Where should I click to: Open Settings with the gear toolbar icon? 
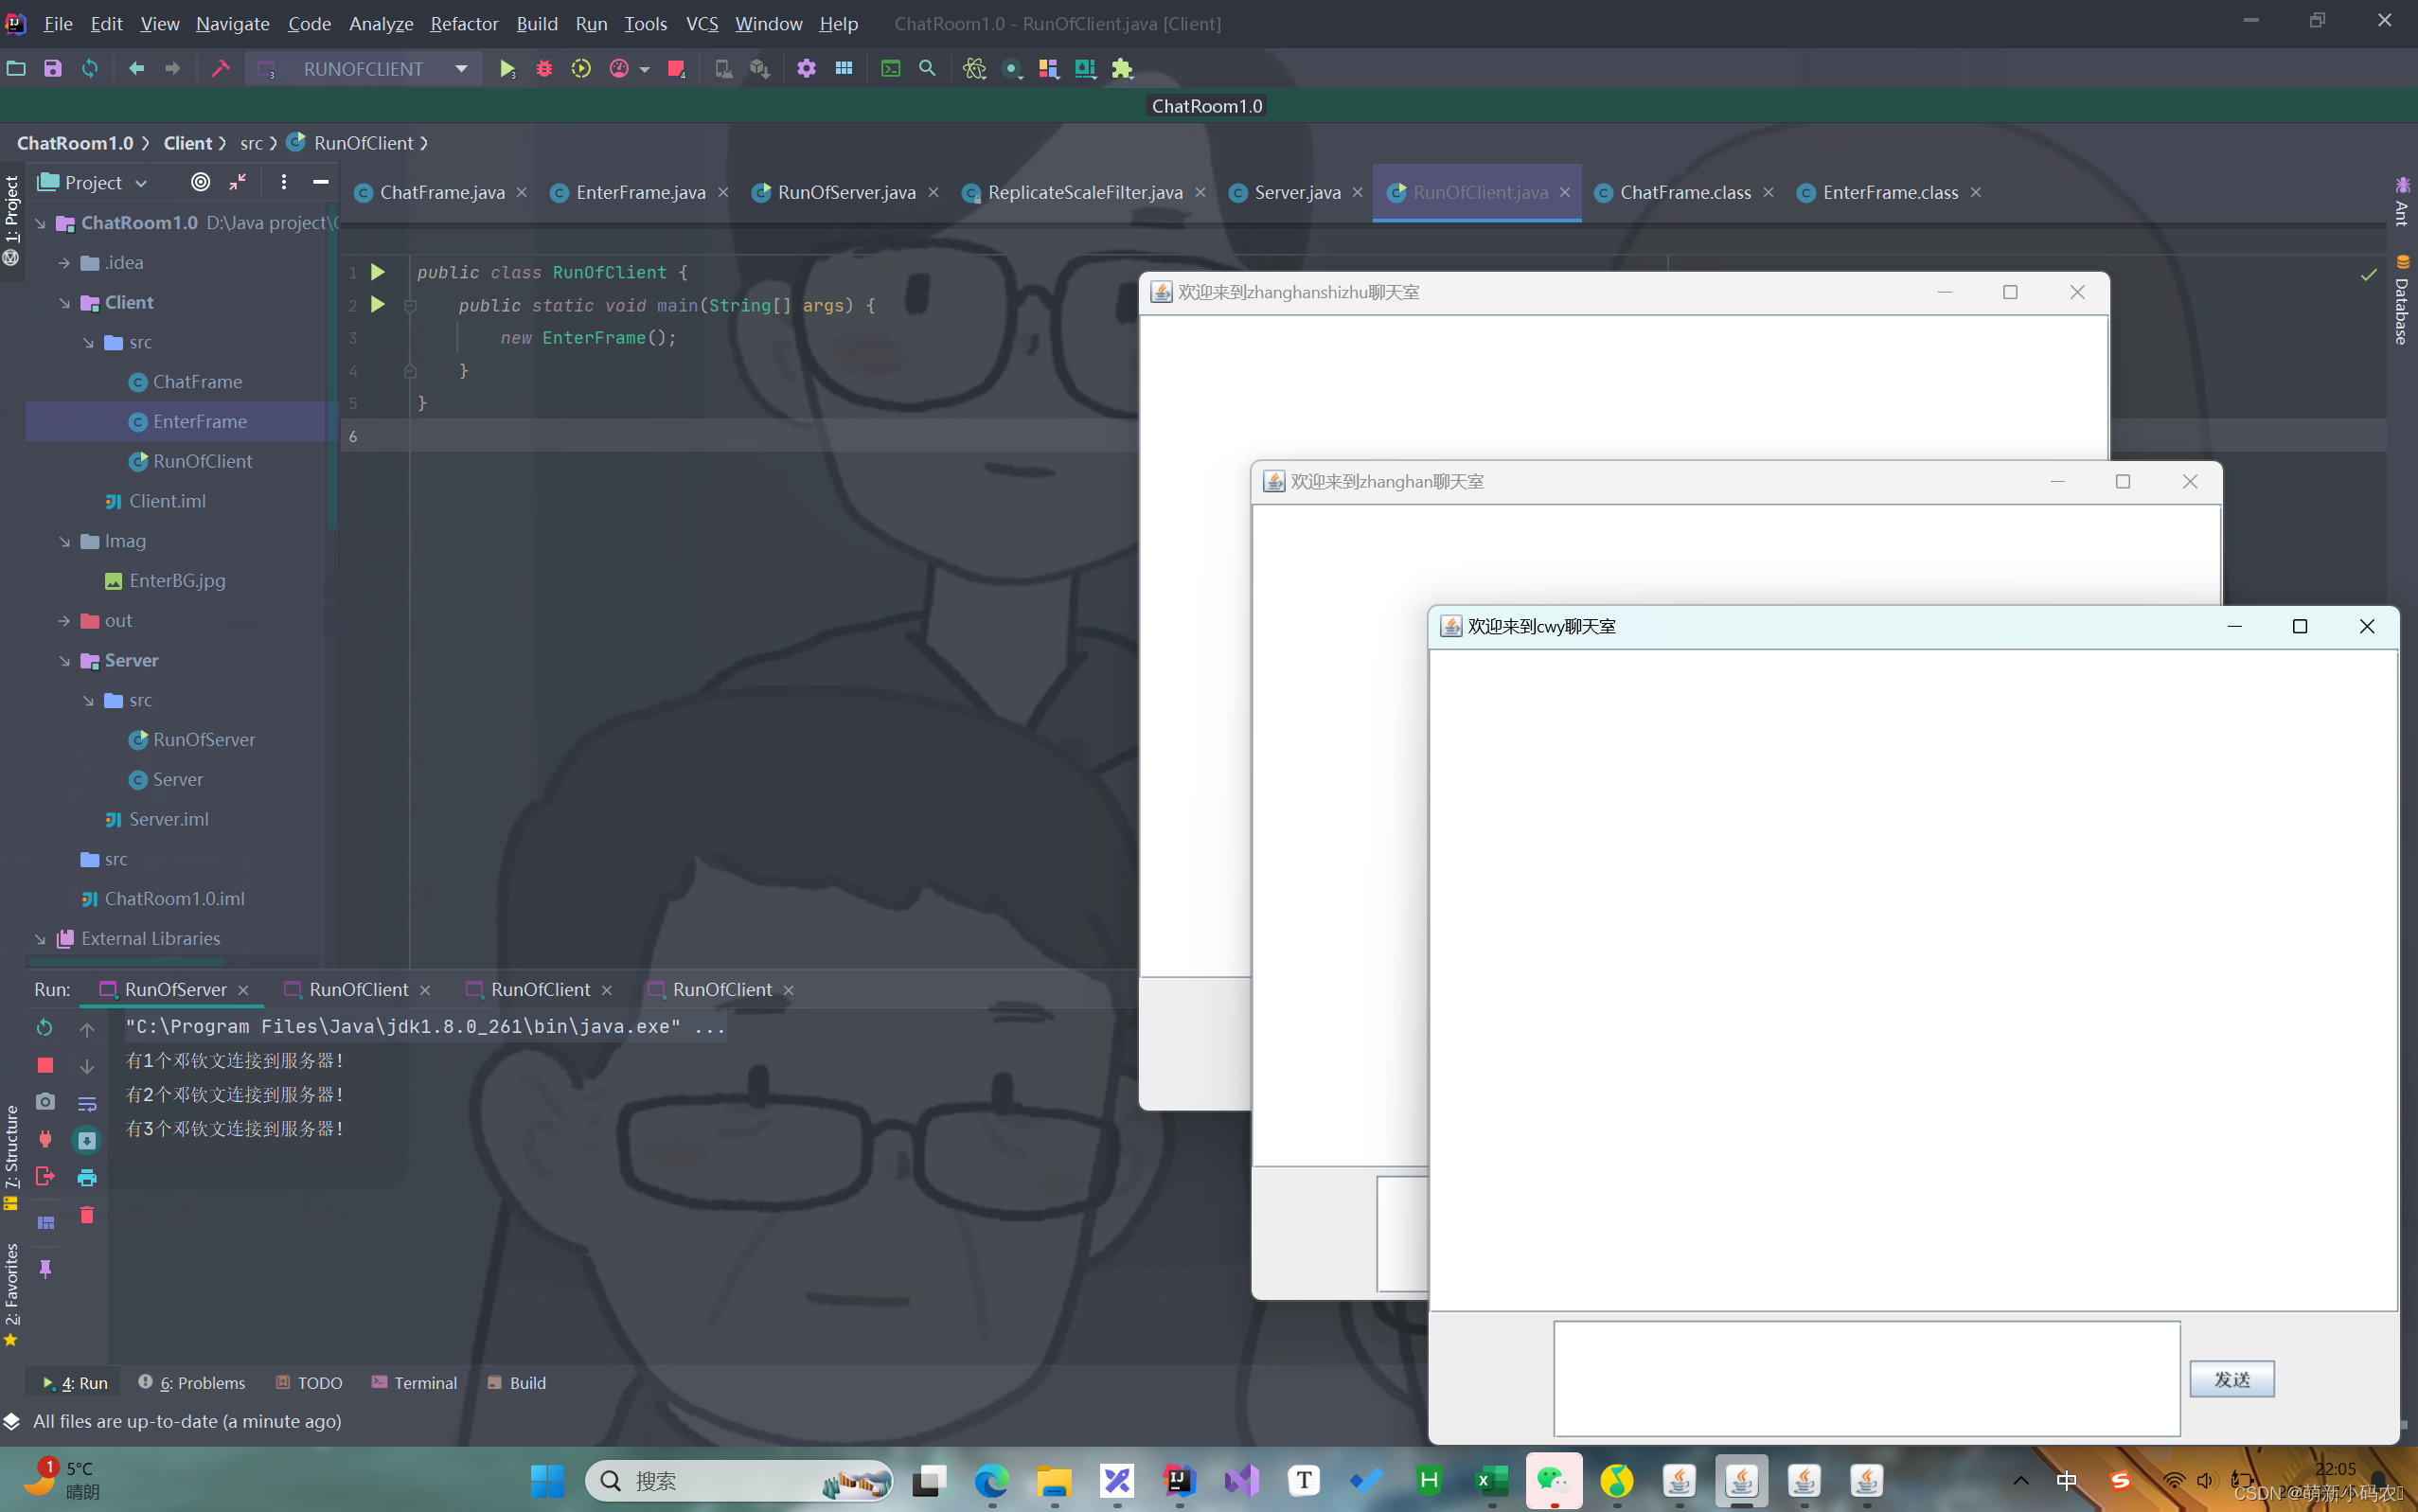coord(806,69)
